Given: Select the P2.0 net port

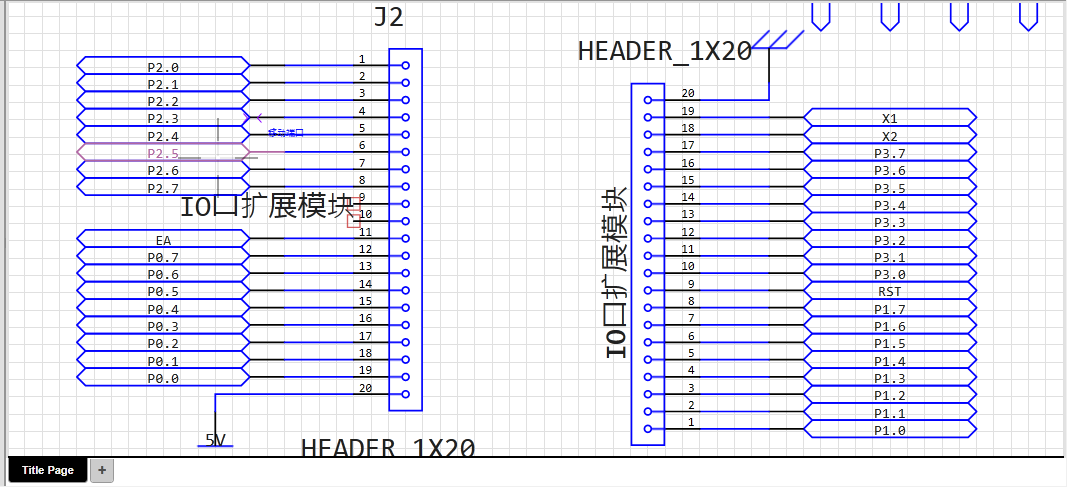Looking at the screenshot, I should (163, 66).
